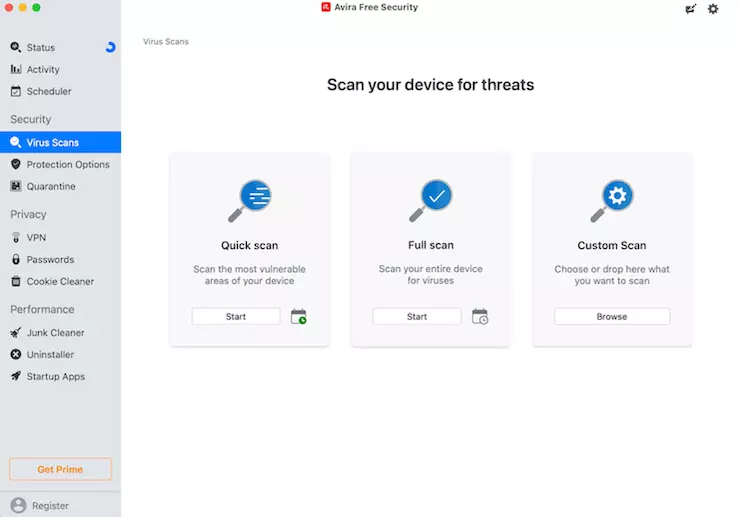740x517 pixels.
Task: Click the Uninstaller X circle icon
Action: pyautogui.click(x=16, y=354)
